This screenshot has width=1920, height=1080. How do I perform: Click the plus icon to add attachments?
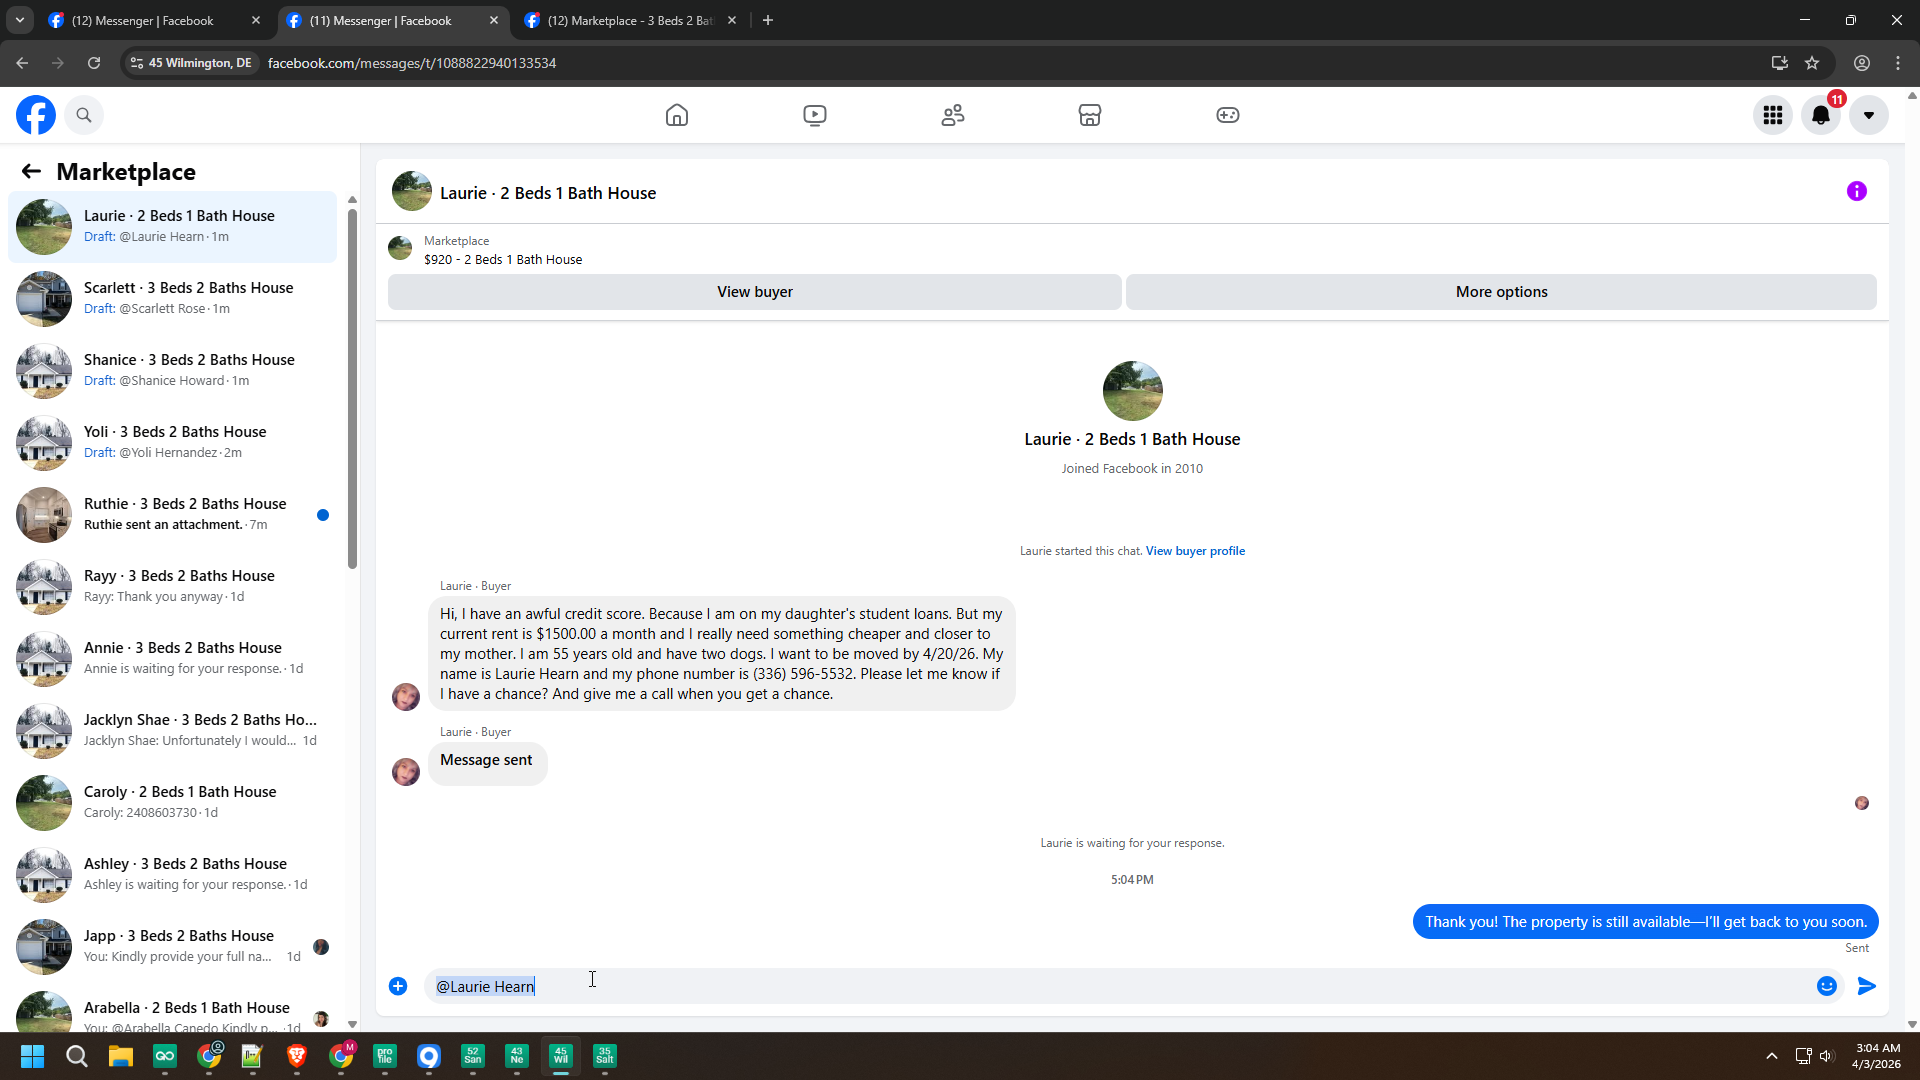398,986
